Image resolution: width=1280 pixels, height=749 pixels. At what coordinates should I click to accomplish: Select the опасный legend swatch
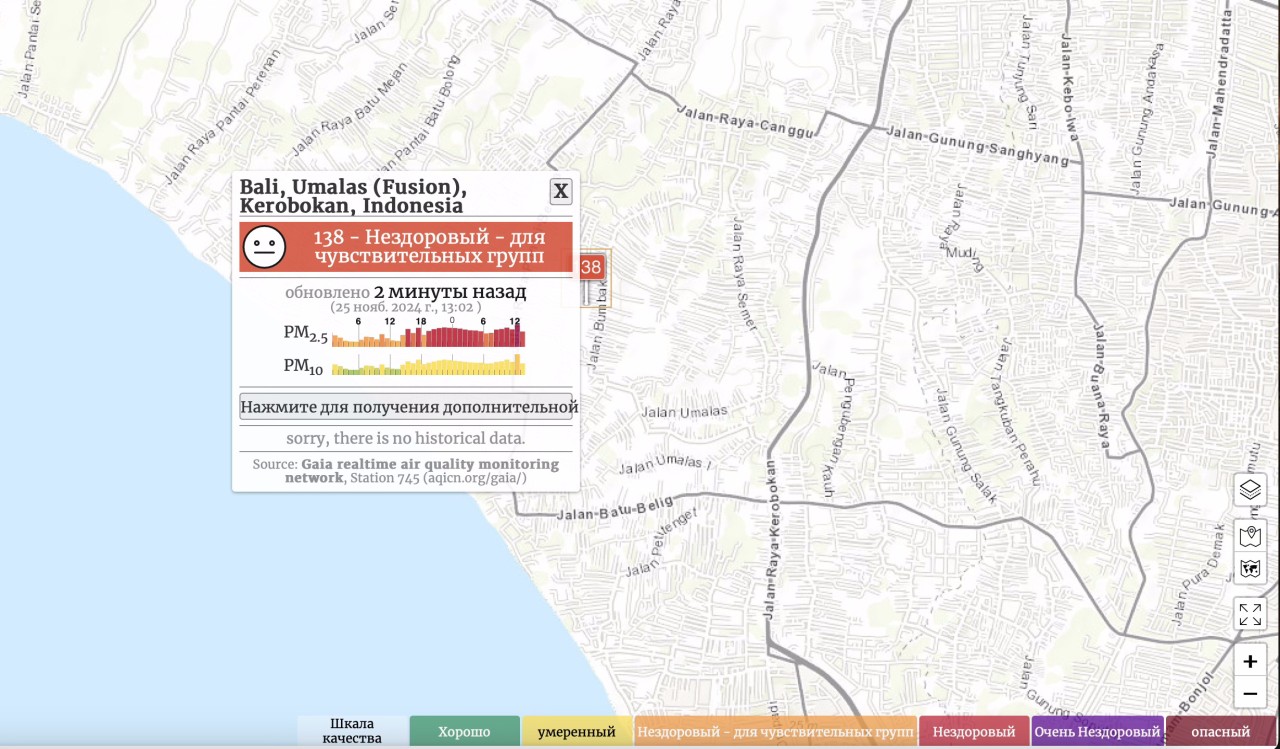[x=1221, y=732]
